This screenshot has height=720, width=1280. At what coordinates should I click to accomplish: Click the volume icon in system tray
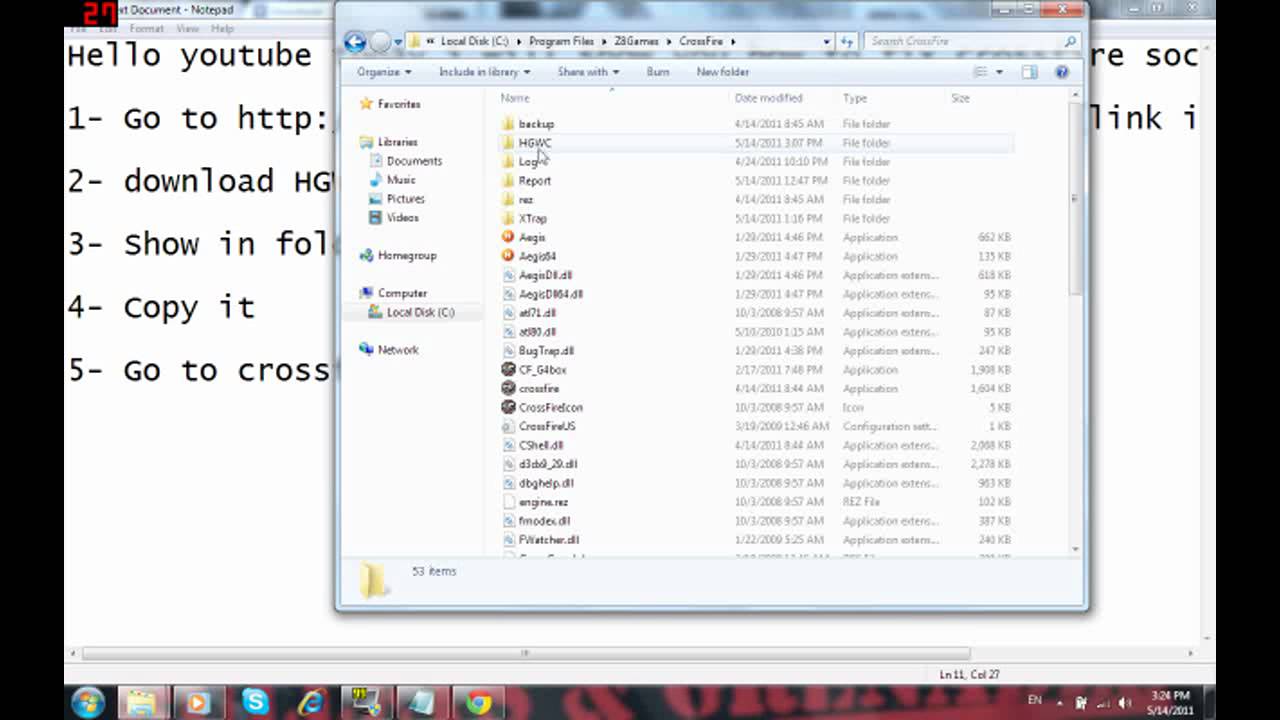[x=1127, y=703]
